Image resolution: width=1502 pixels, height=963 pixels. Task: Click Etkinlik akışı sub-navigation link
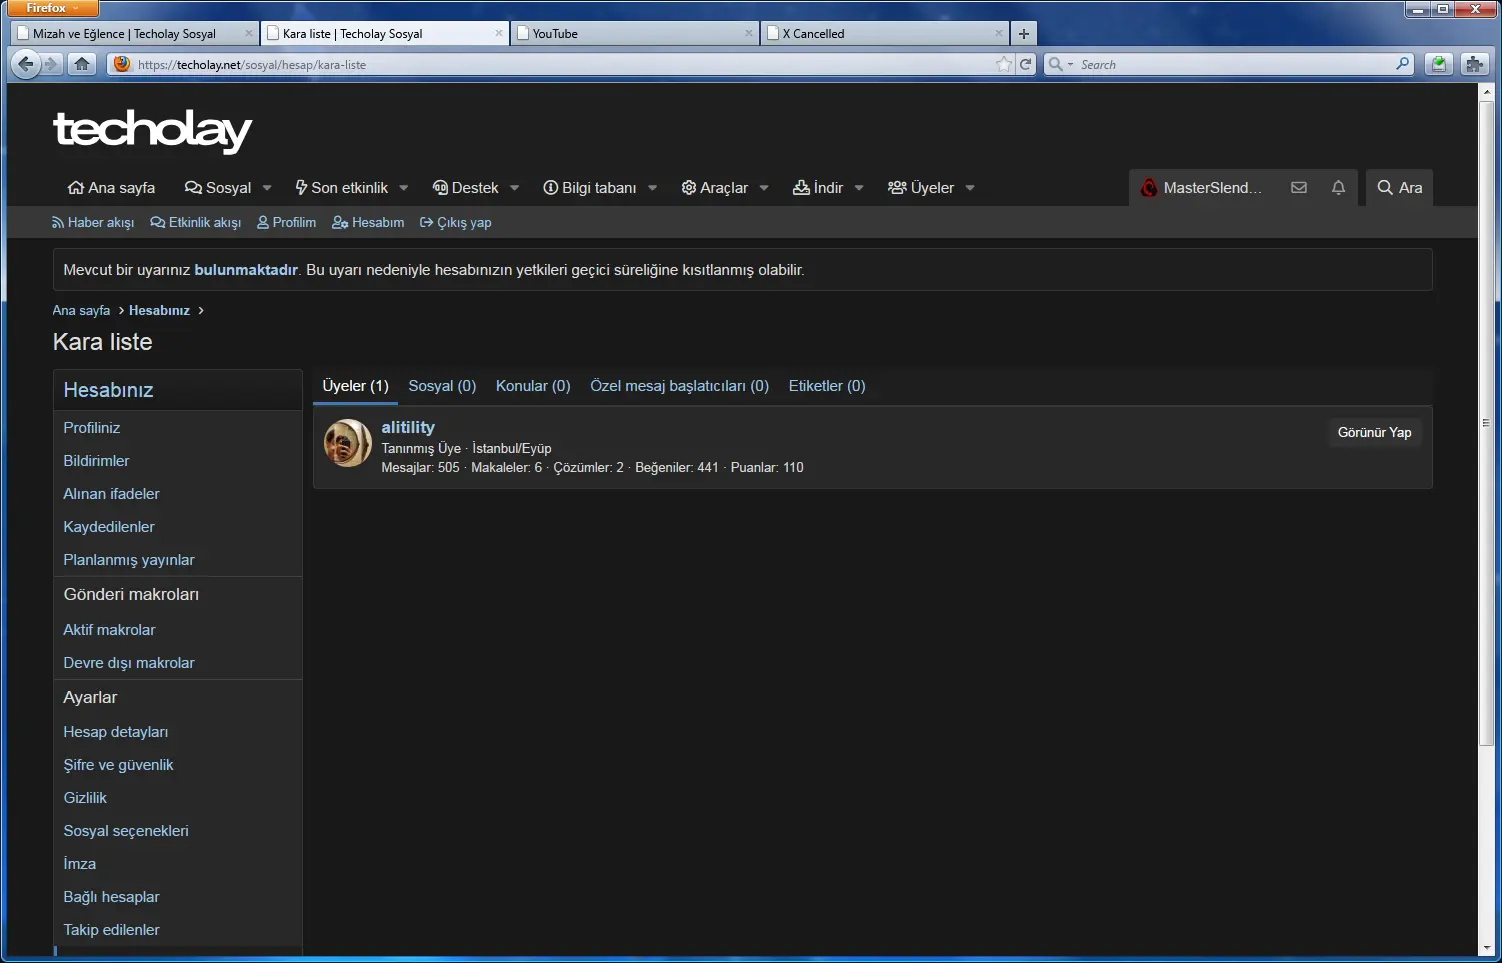click(196, 222)
